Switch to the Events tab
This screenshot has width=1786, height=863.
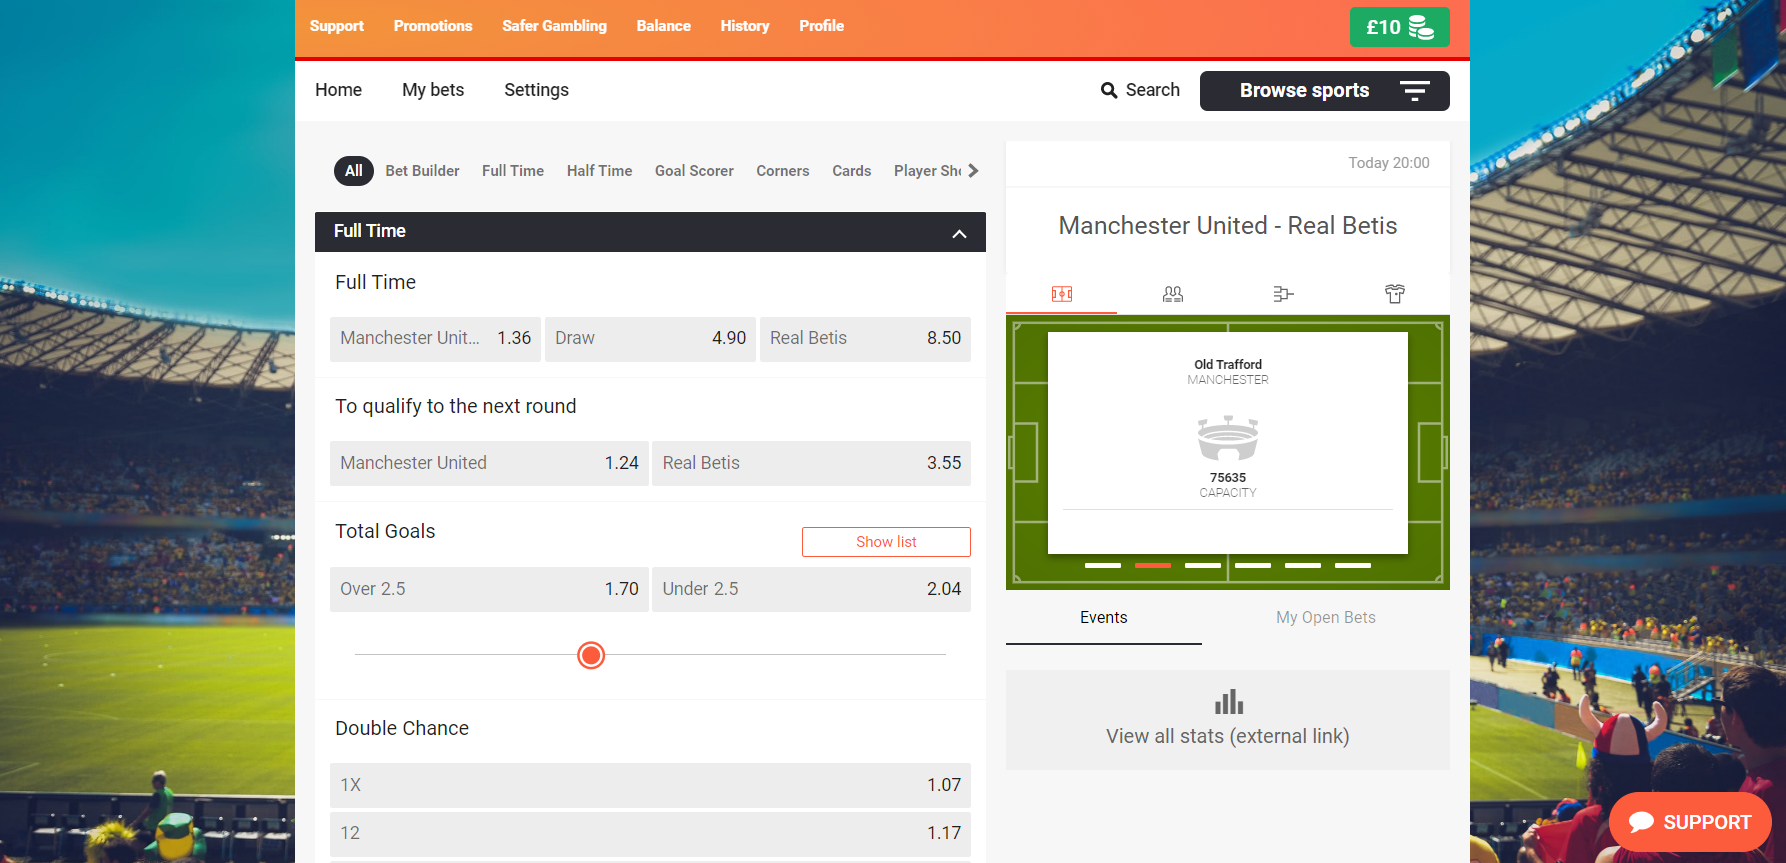[1104, 618]
